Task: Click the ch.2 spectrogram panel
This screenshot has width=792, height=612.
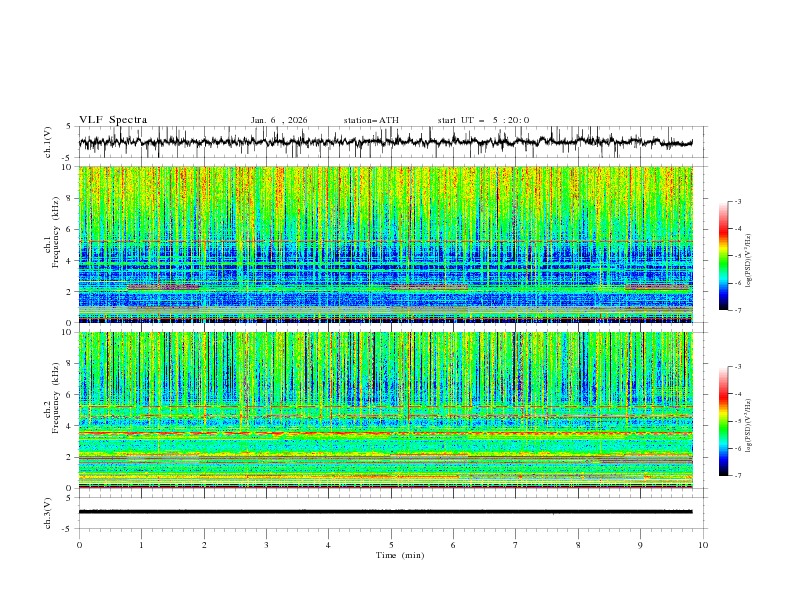Action: (386, 410)
